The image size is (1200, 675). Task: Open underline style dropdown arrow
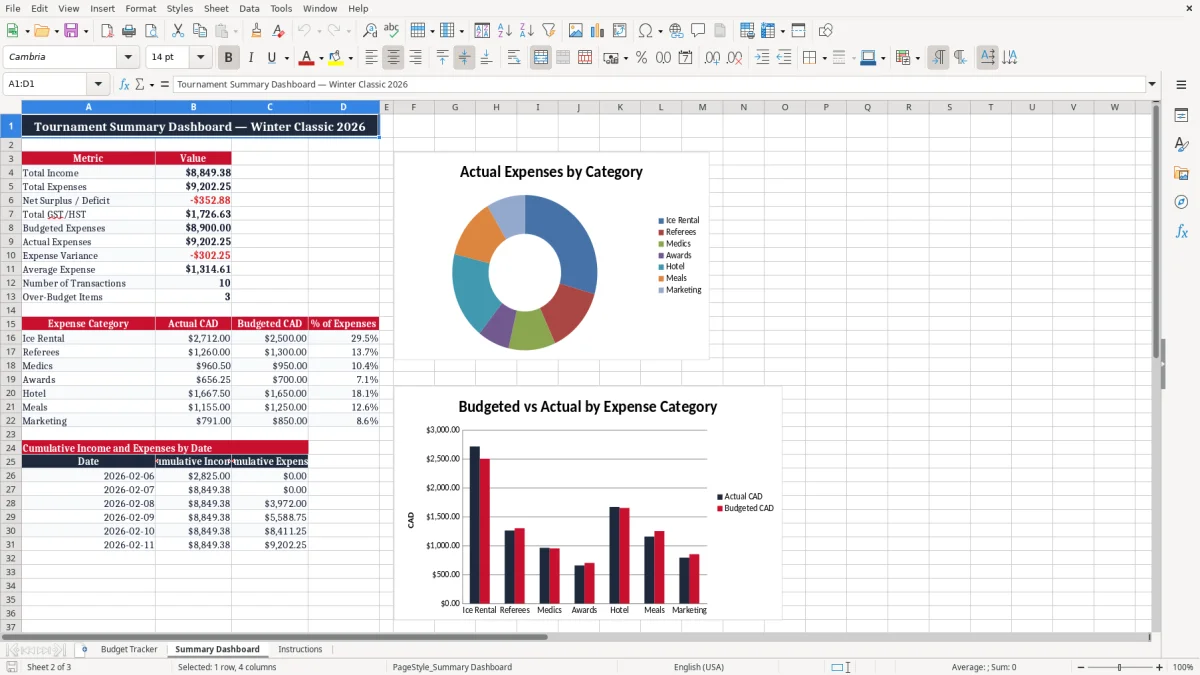click(286, 58)
